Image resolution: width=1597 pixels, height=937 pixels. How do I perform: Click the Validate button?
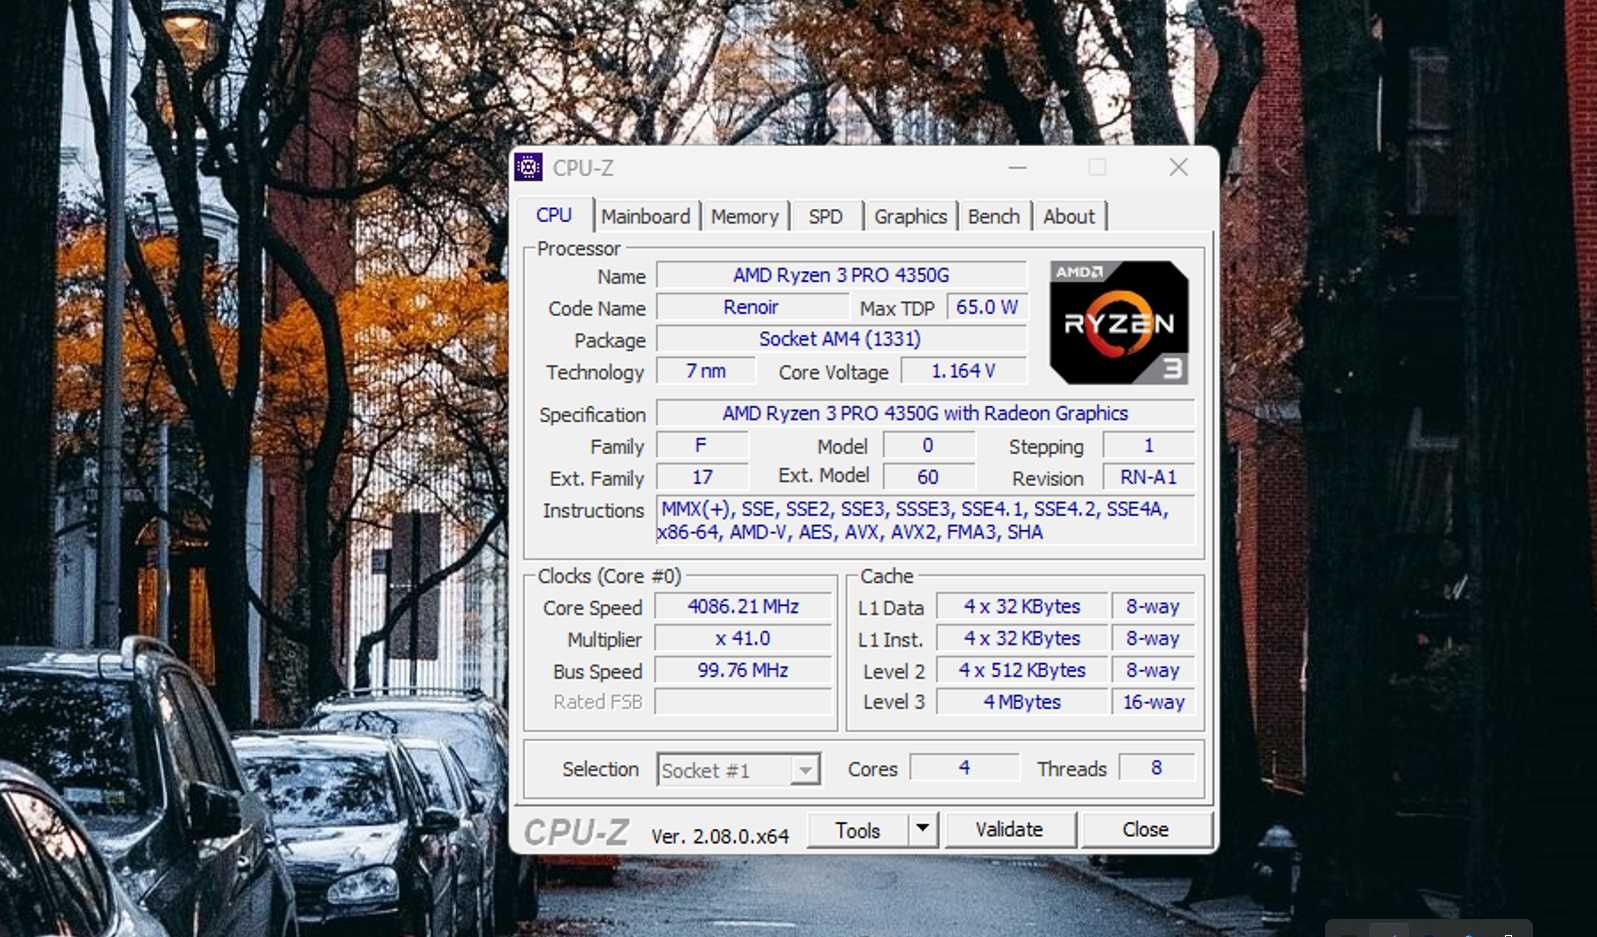coord(1010,829)
